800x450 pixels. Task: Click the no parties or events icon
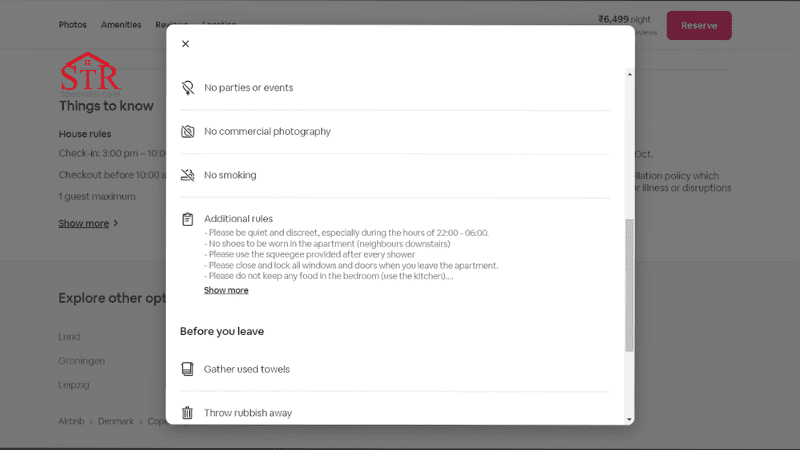click(x=187, y=88)
